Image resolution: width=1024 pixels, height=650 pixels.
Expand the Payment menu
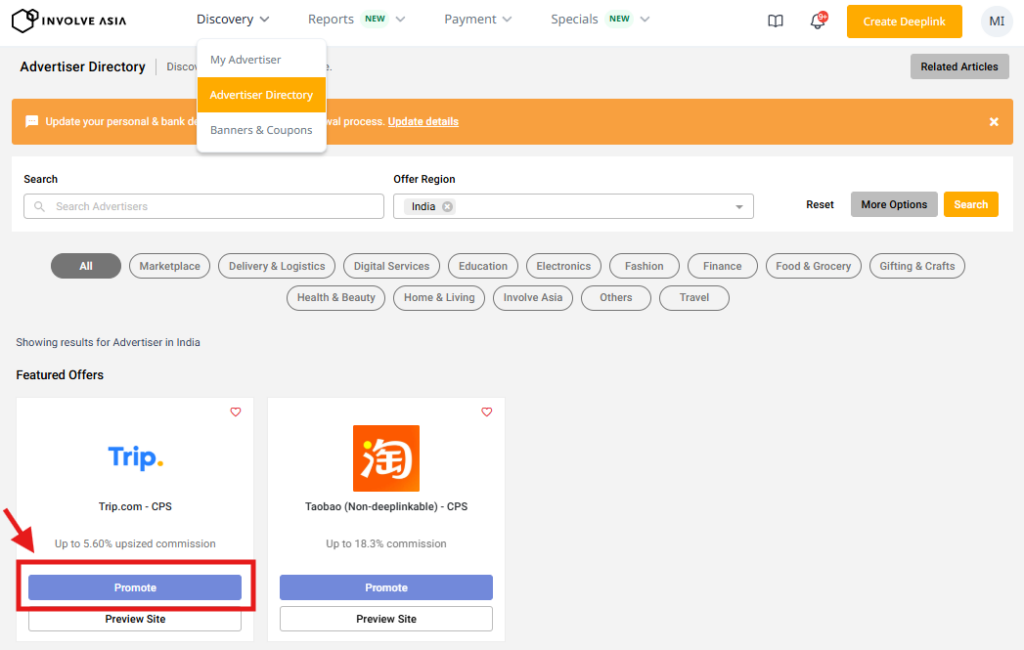478,19
